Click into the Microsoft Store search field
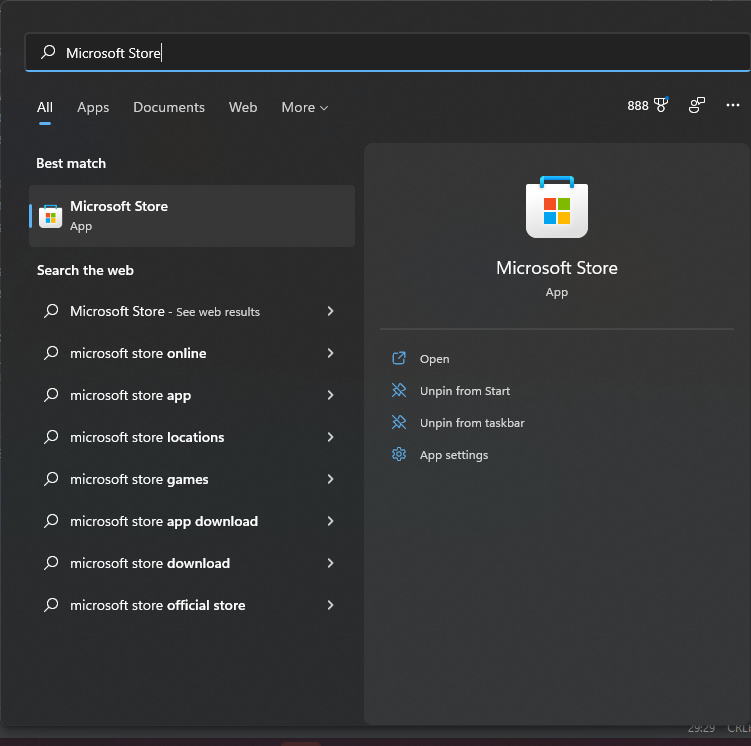 [387, 53]
